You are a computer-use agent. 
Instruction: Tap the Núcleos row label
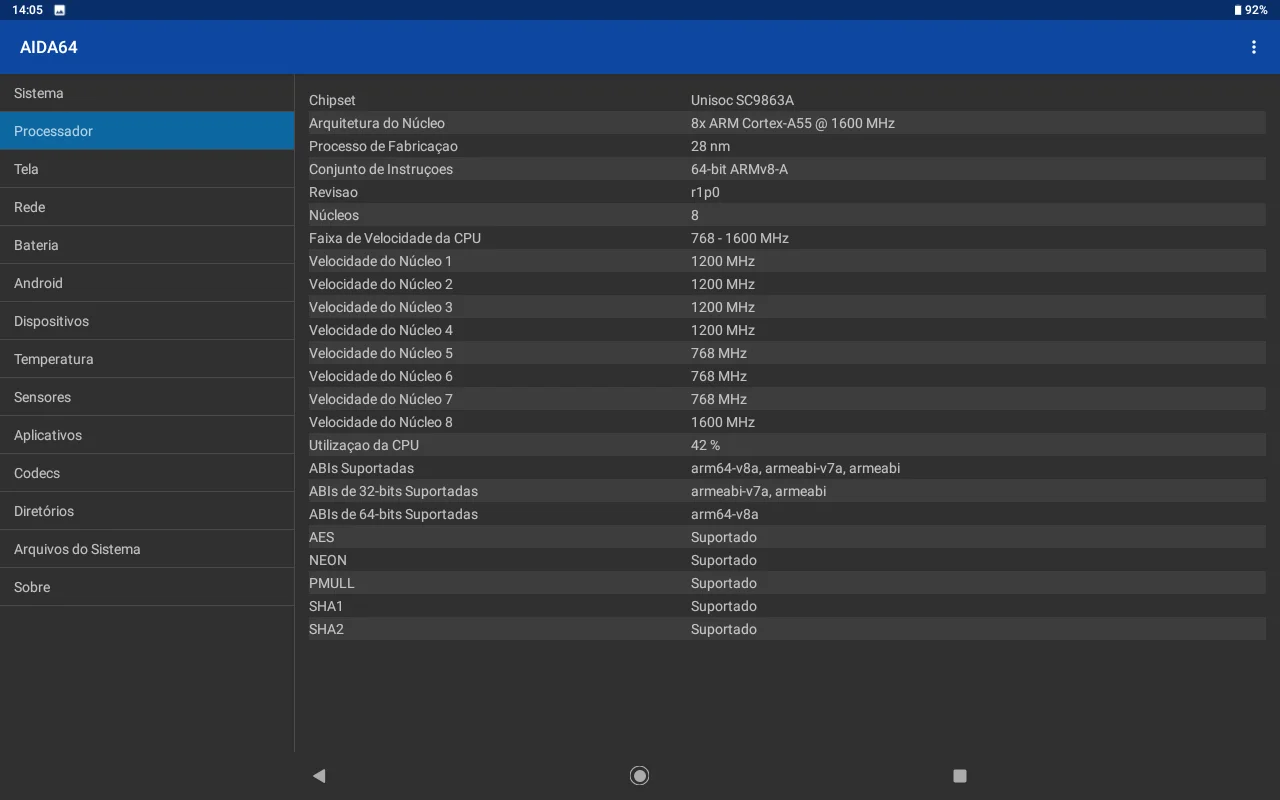point(334,215)
